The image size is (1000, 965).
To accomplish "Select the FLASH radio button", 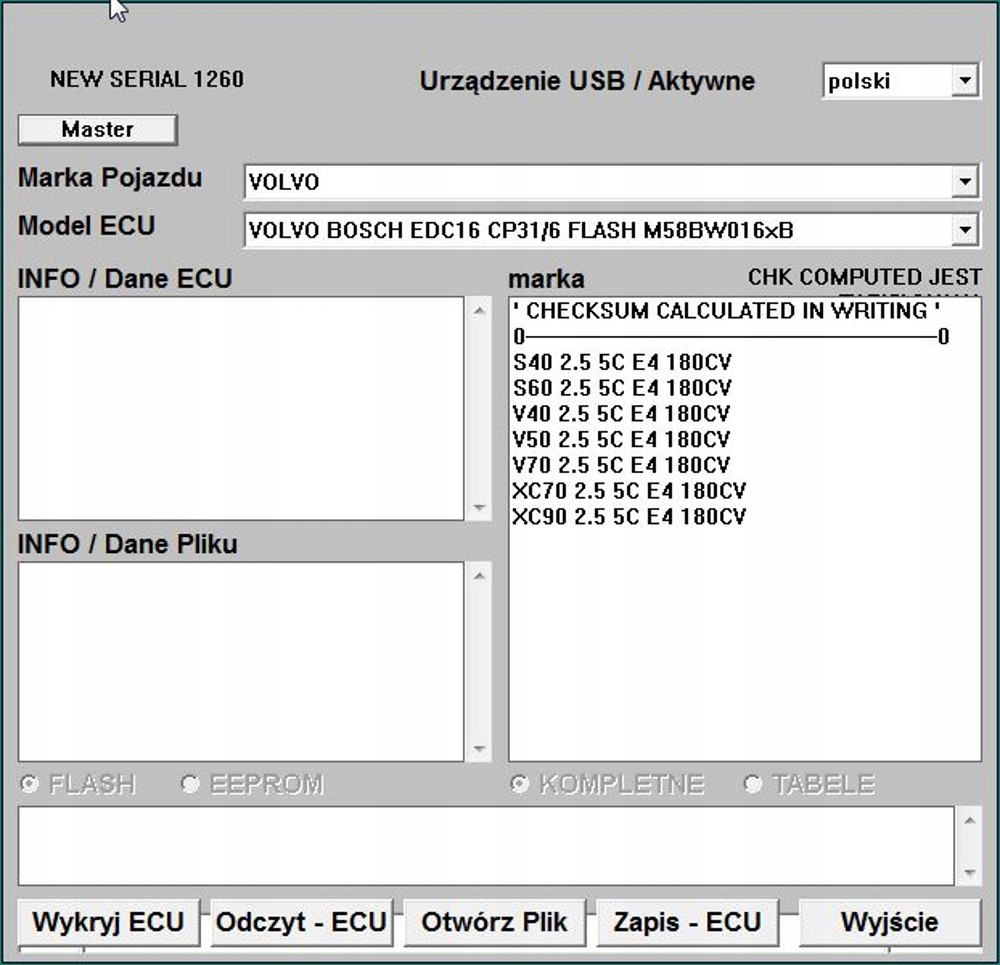I will pyautogui.click(x=30, y=783).
